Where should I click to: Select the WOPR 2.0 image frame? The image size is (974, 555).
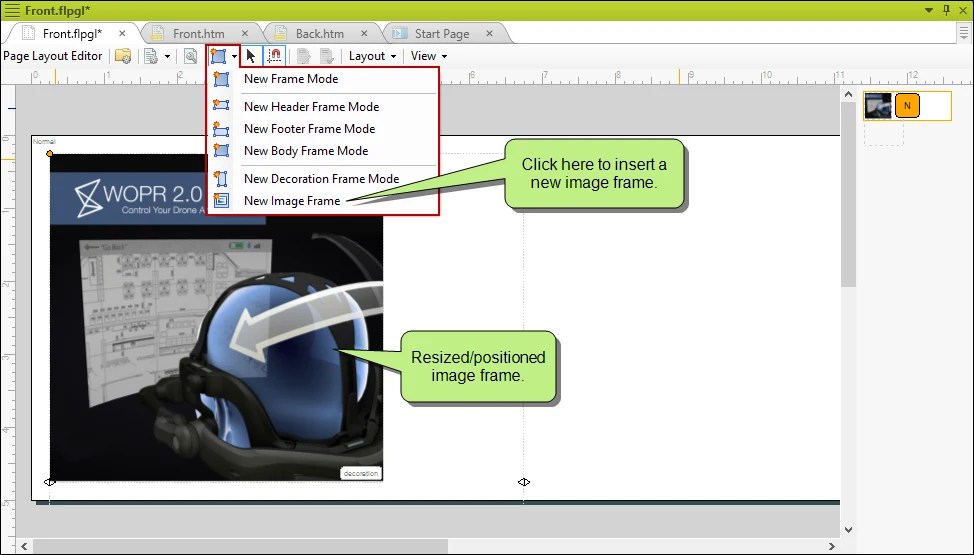click(216, 317)
